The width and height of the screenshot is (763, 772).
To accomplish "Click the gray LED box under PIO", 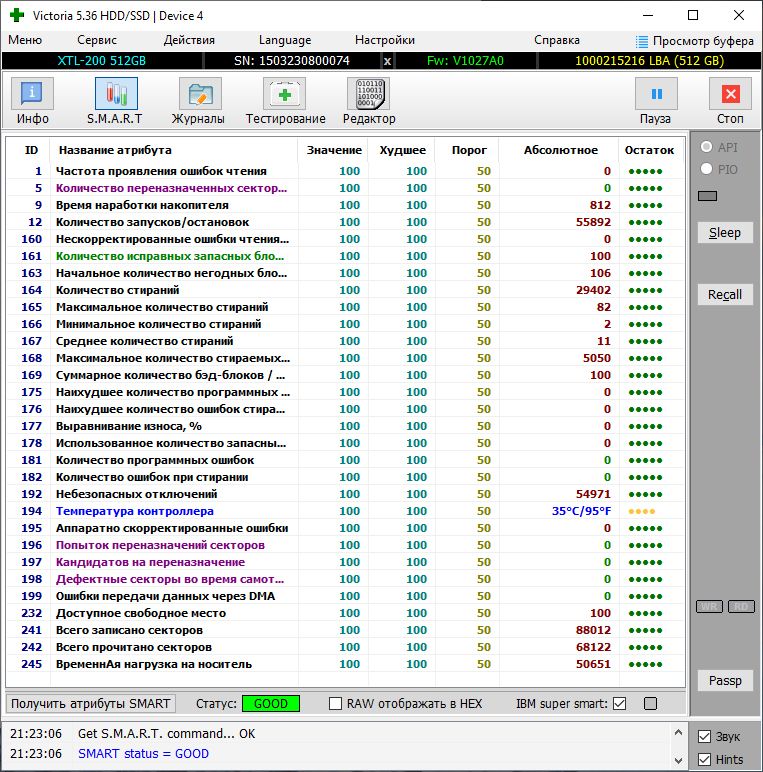I will [707, 196].
